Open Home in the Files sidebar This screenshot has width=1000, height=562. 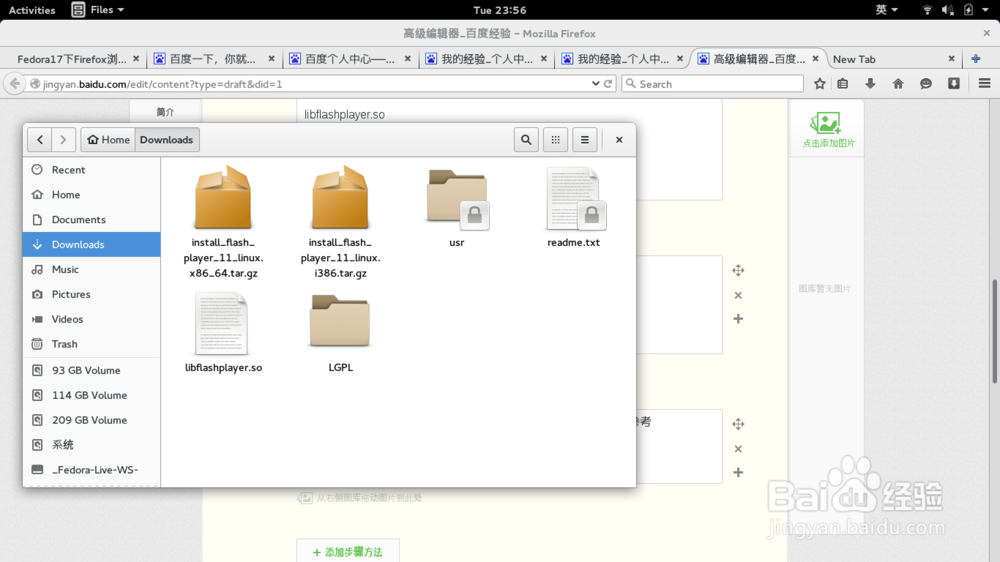pyautogui.click(x=92, y=195)
